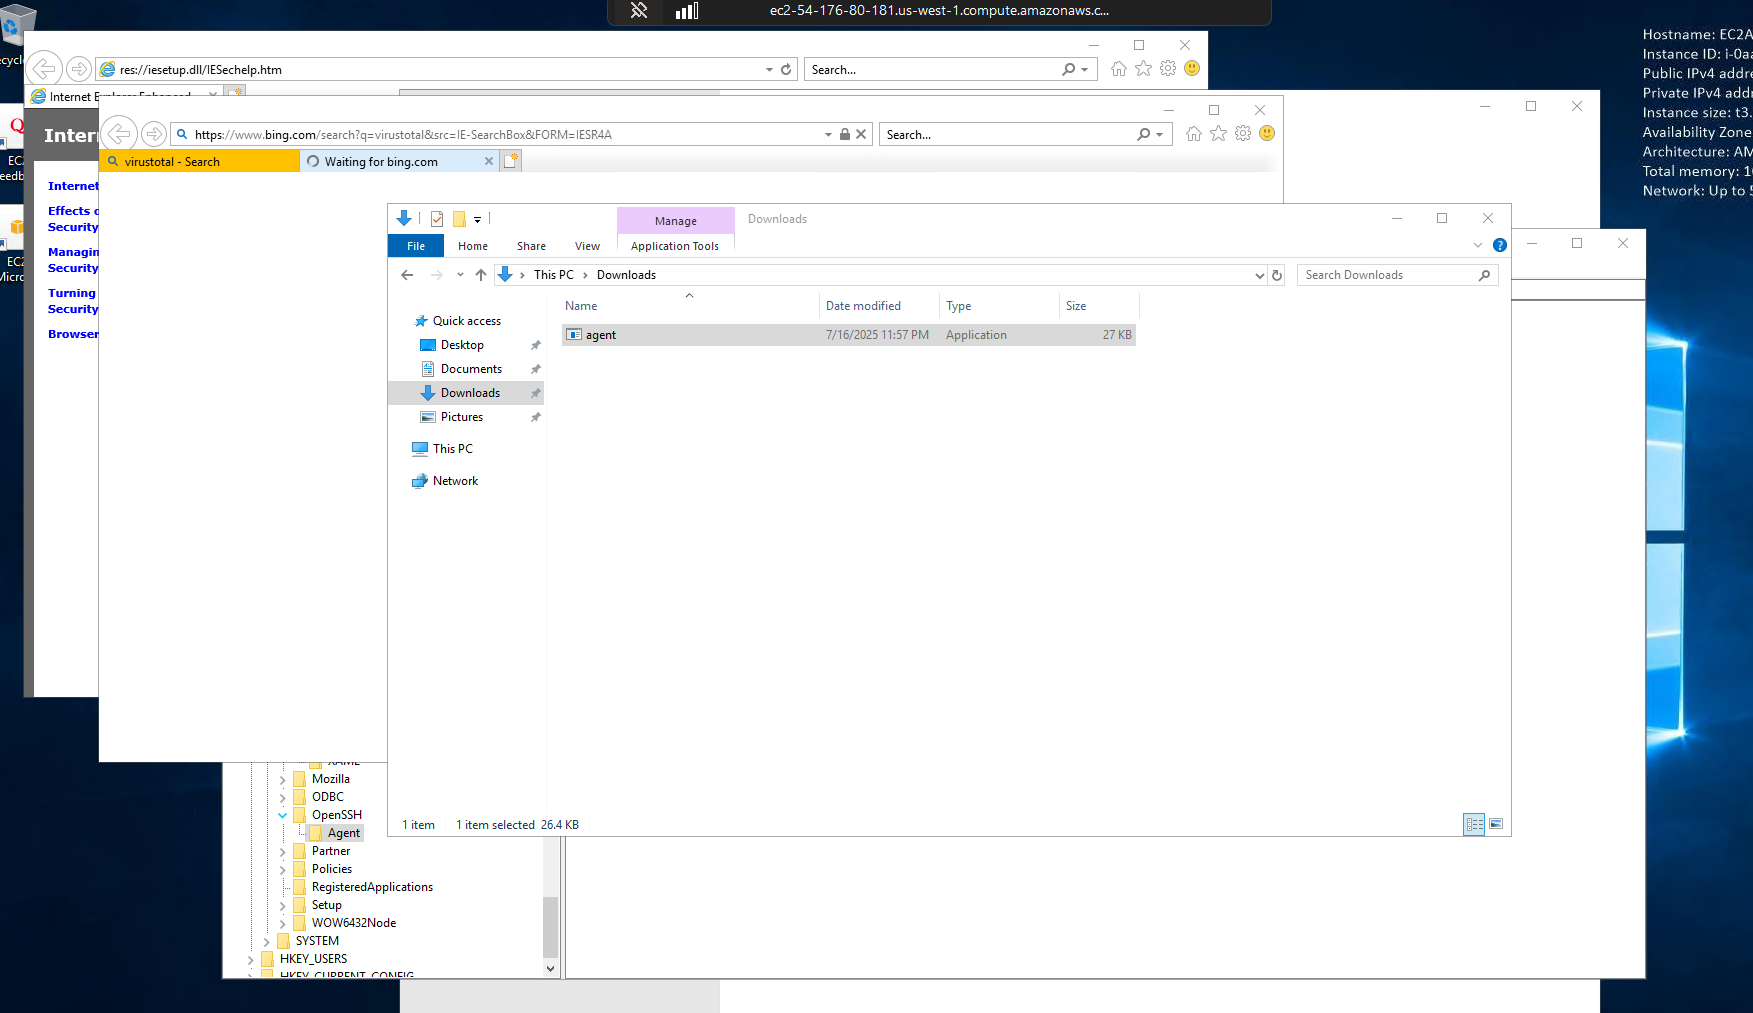Image resolution: width=1753 pixels, height=1013 pixels.
Task: Click the Bing window's favorites star icon
Action: pos(1218,134)
